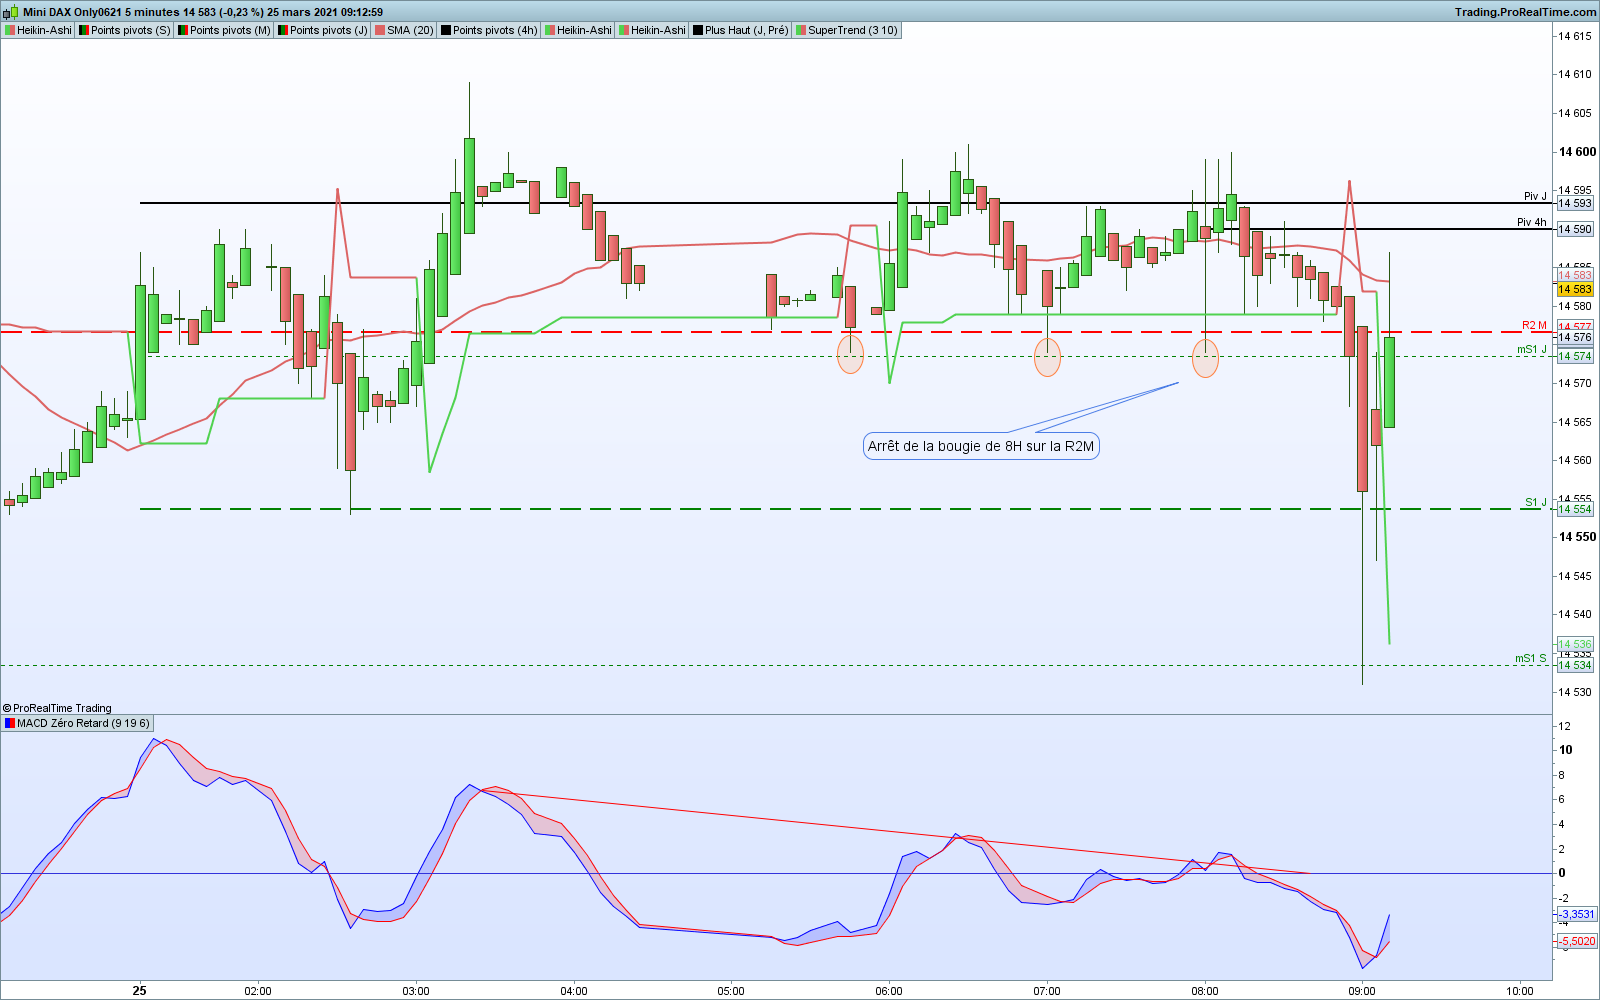The width and height of the screenshot is (1600, 1000).
Task: Click the 14 534 mS1 S price tag
Action: click(x=1575, y=665)
